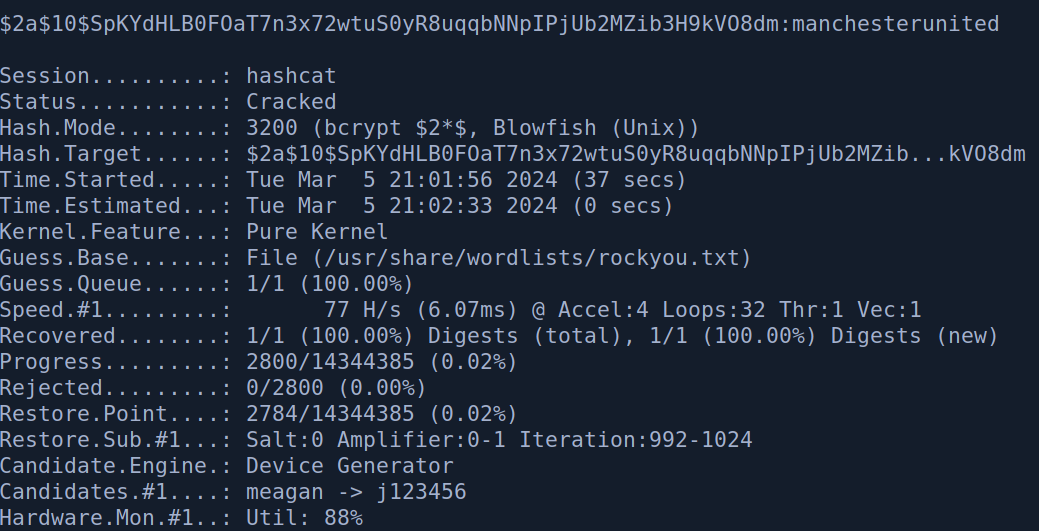Click the 'Pure Kernel' text
Image resolution: width=1039 pixels, height=531 pixels.
(x=317, y=232)
